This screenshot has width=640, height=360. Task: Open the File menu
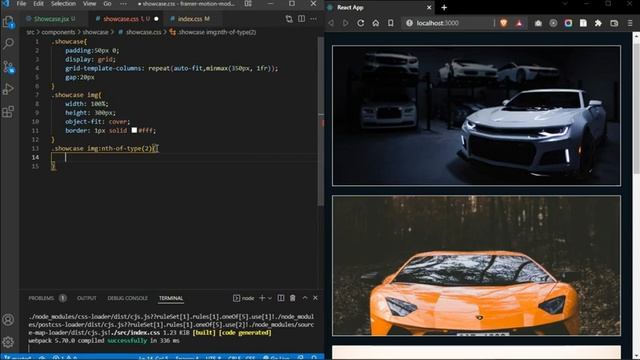(x=21, y=4)
